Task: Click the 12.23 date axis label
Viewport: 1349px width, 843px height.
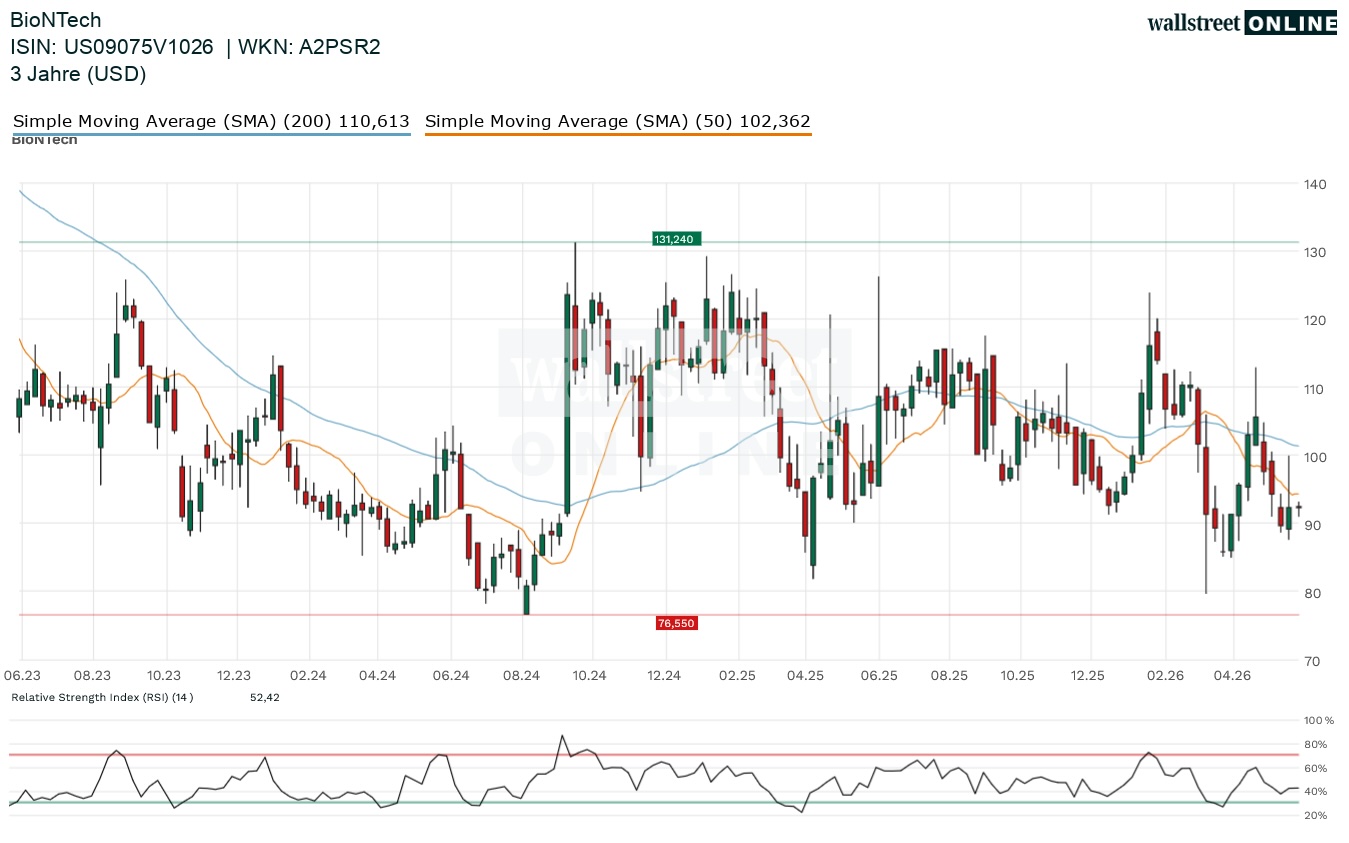Action: [x=235, y=676]
